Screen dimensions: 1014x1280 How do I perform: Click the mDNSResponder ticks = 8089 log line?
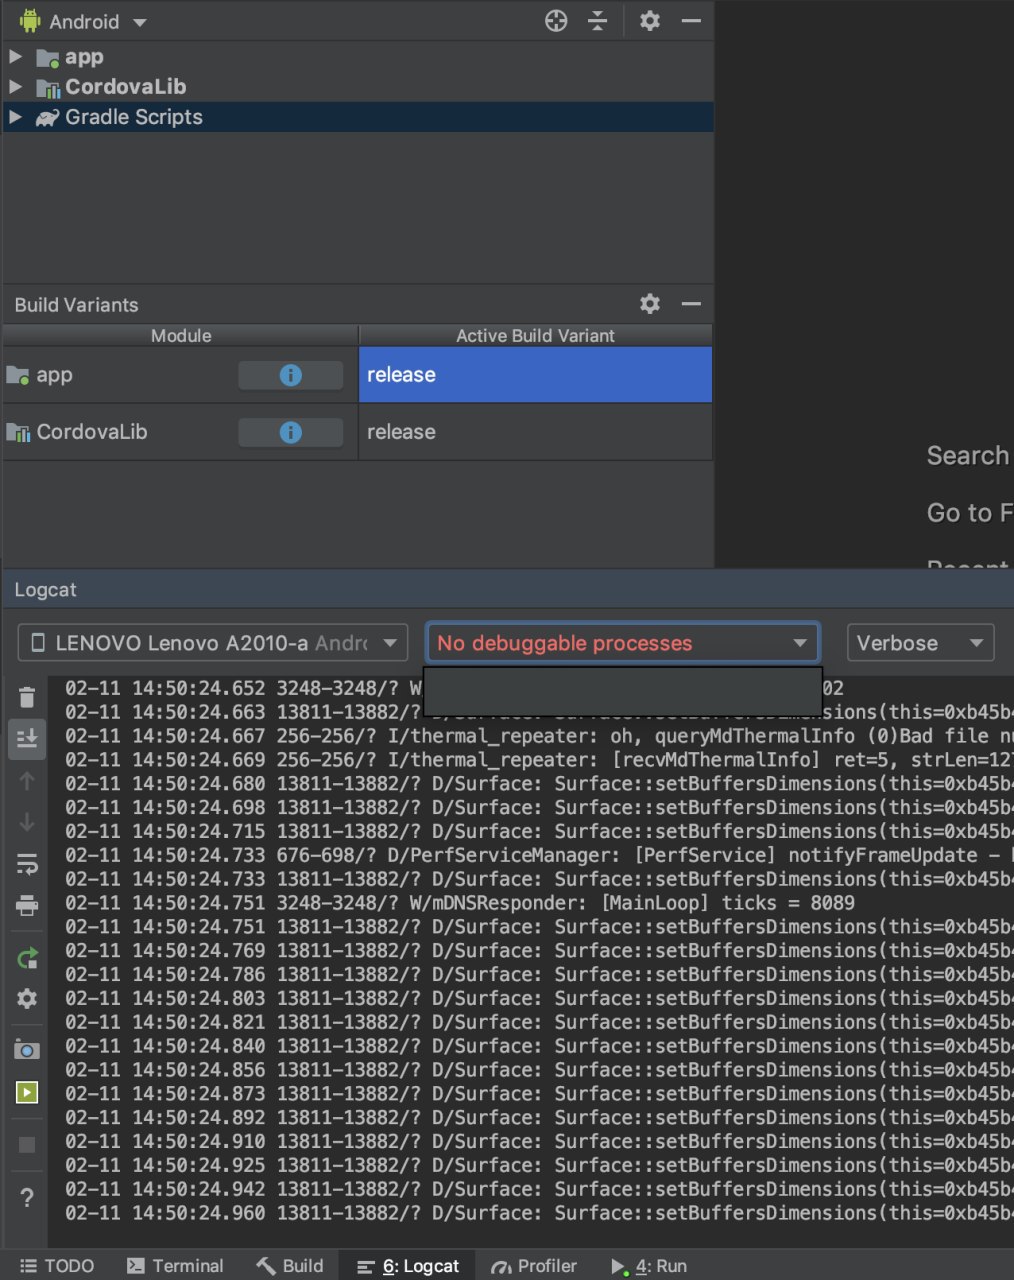pos(460,903)
